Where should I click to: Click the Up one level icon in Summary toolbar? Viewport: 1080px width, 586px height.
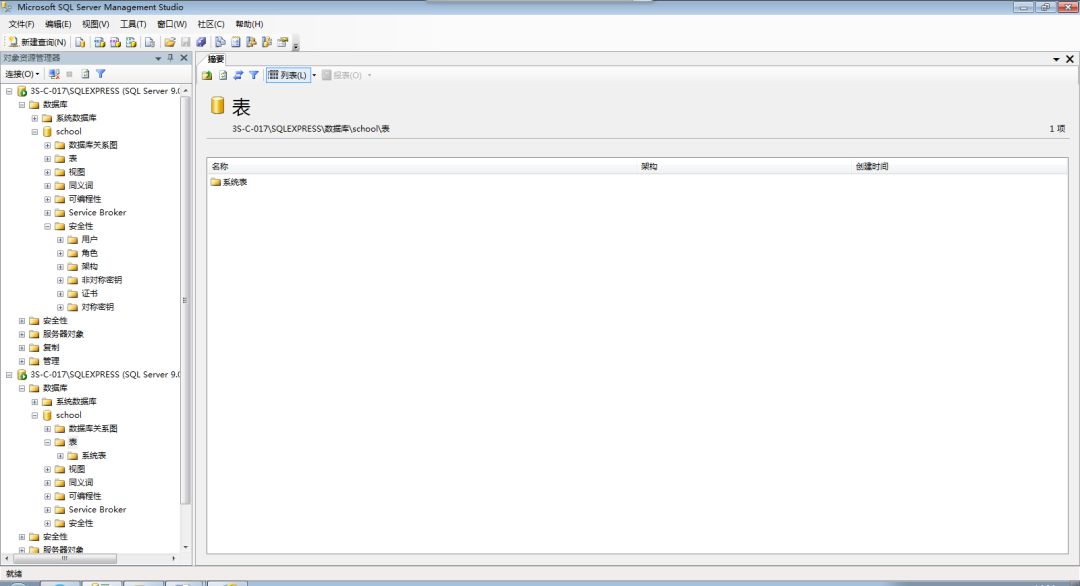207,75
